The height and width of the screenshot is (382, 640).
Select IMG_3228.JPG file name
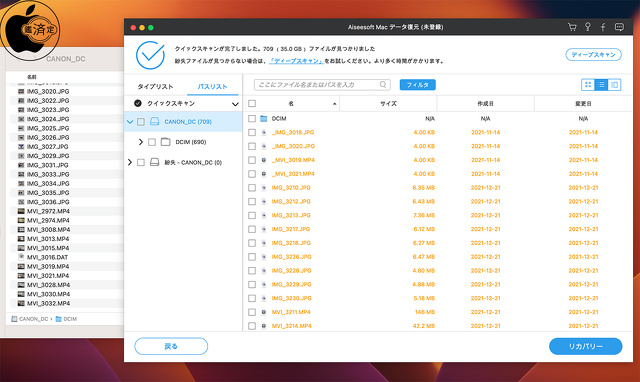[x=291, y=271]
